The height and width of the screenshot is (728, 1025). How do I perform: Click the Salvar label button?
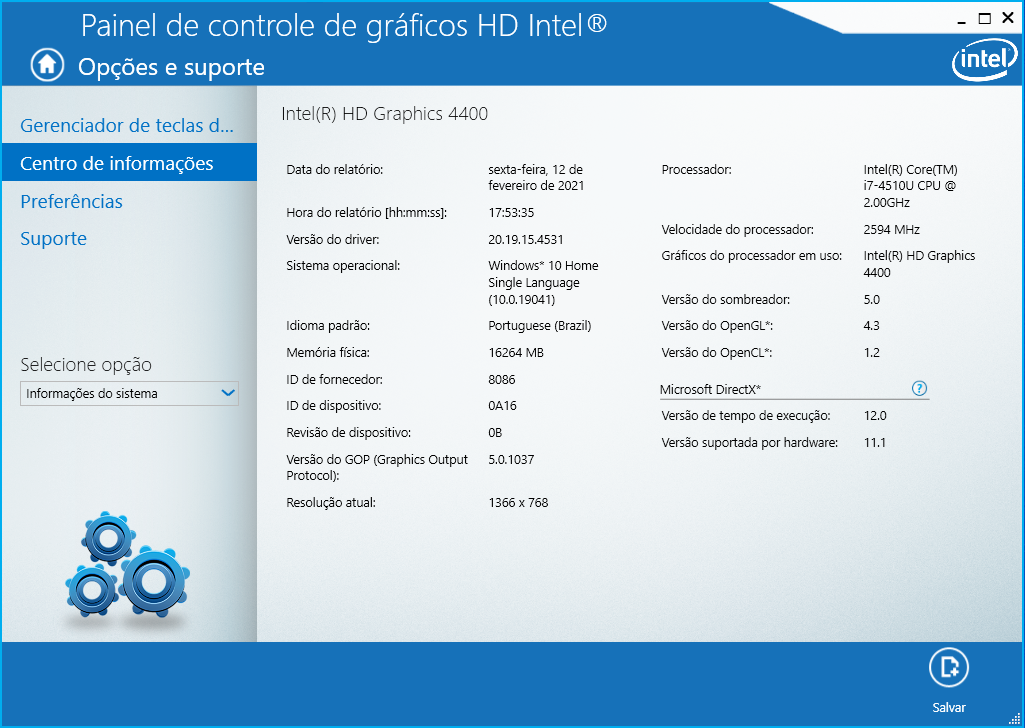949,707
